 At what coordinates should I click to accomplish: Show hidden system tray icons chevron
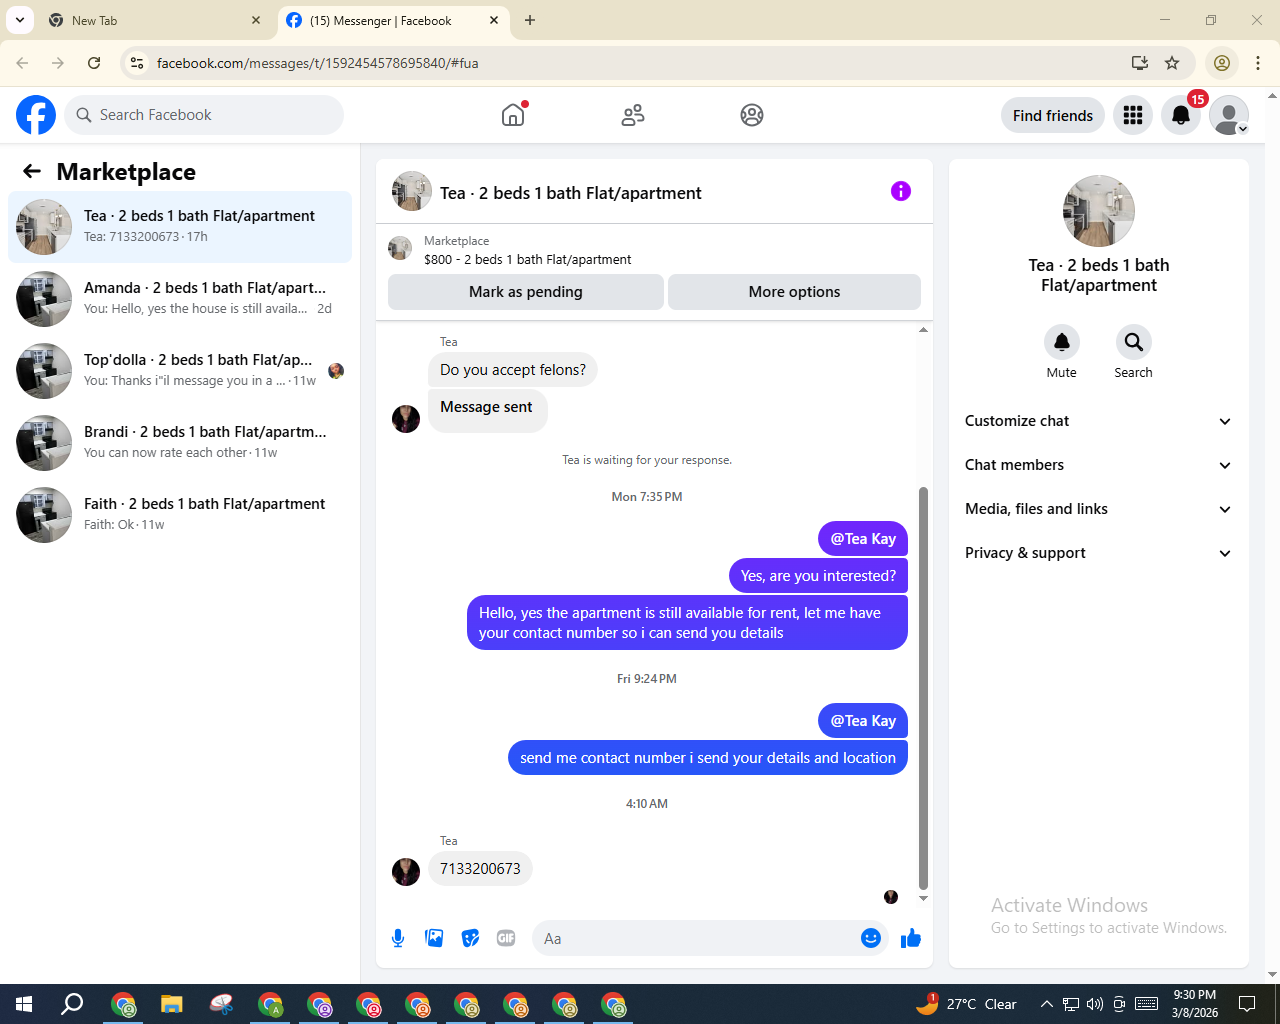click(x=1046, y=1004)
